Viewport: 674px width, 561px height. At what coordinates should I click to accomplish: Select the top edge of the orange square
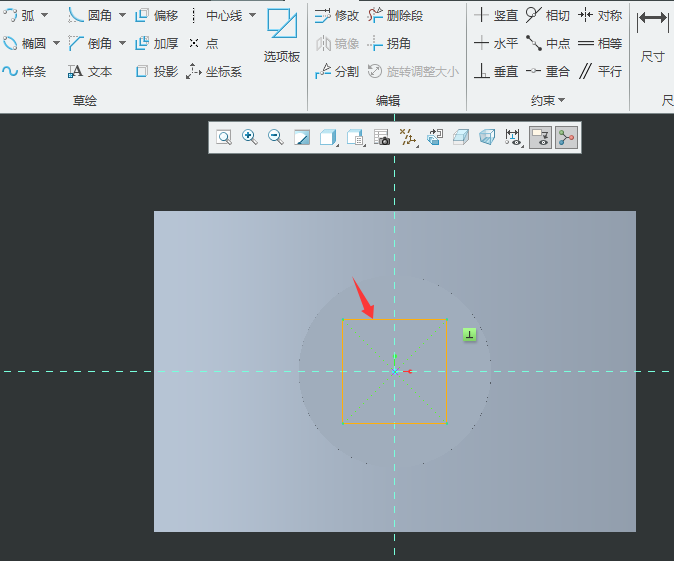pos(395,319)
